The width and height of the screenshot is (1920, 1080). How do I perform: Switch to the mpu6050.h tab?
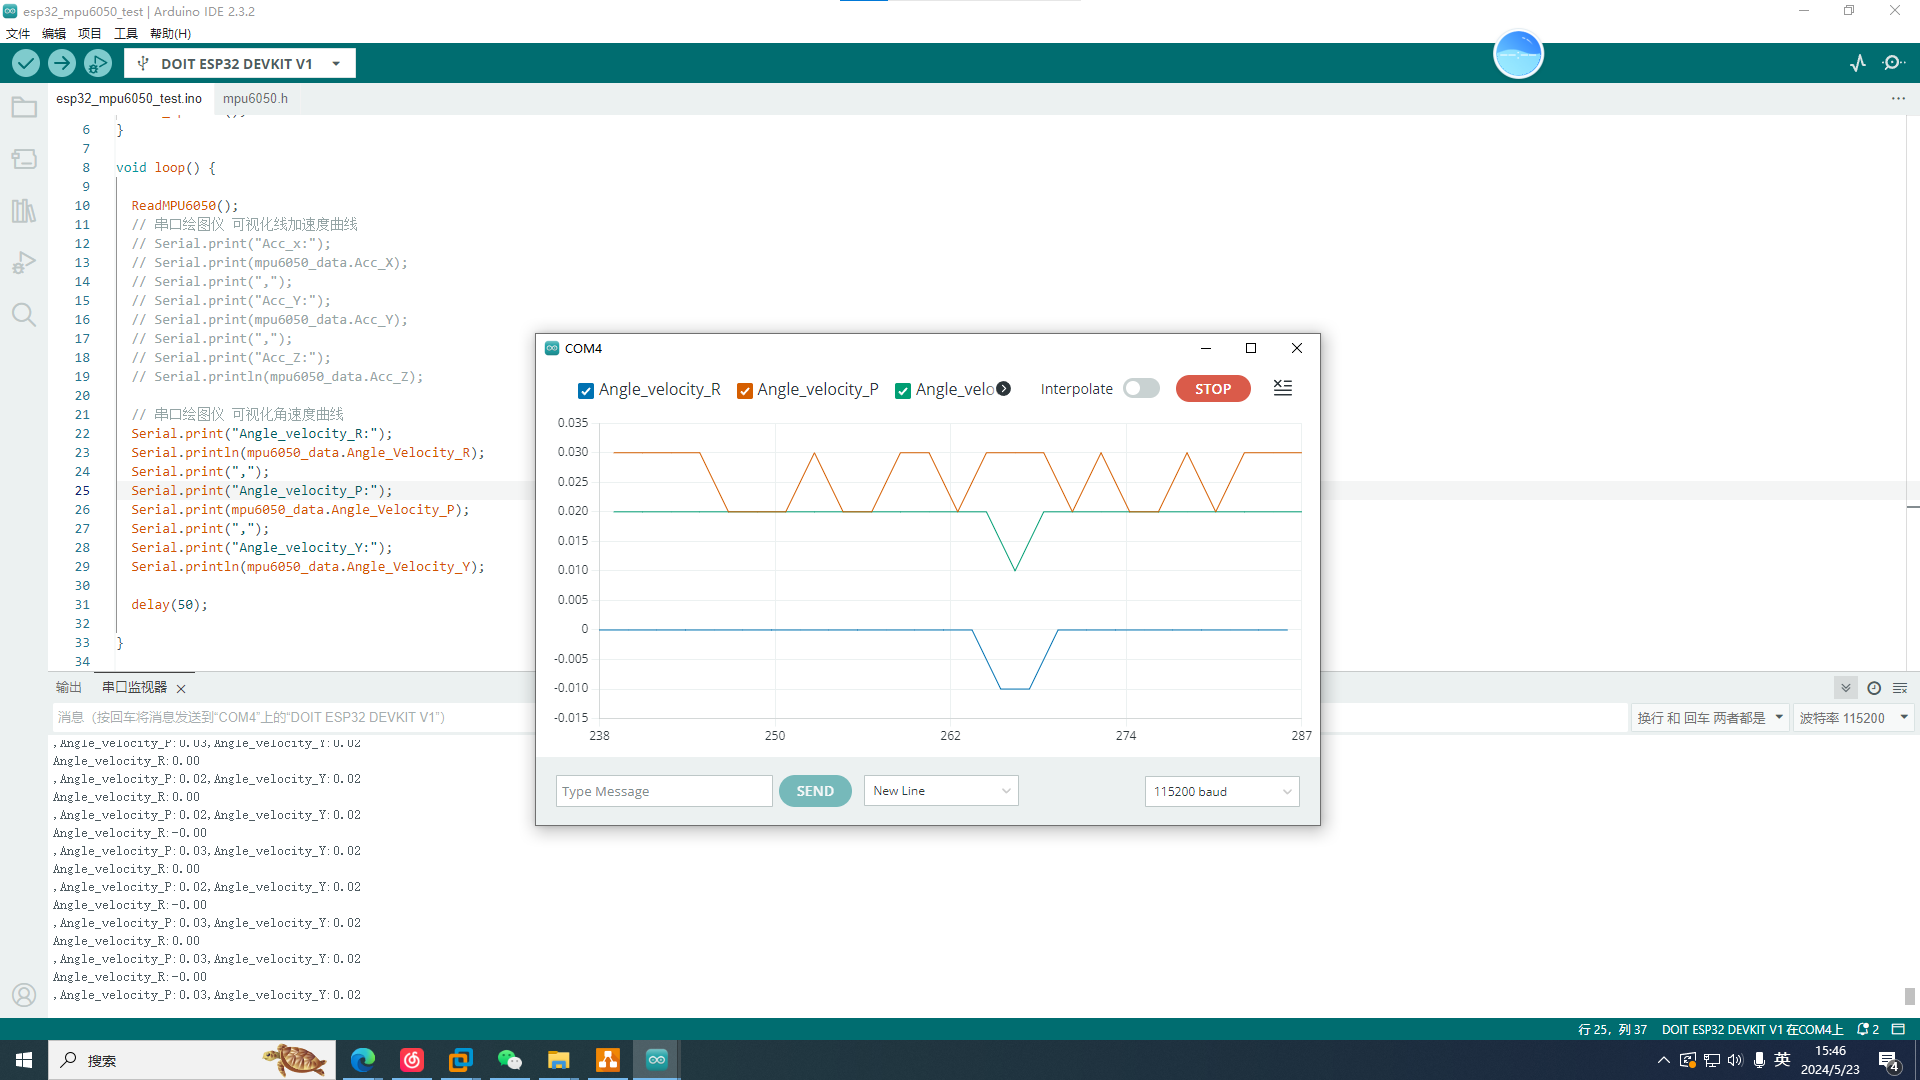(255, 98)
